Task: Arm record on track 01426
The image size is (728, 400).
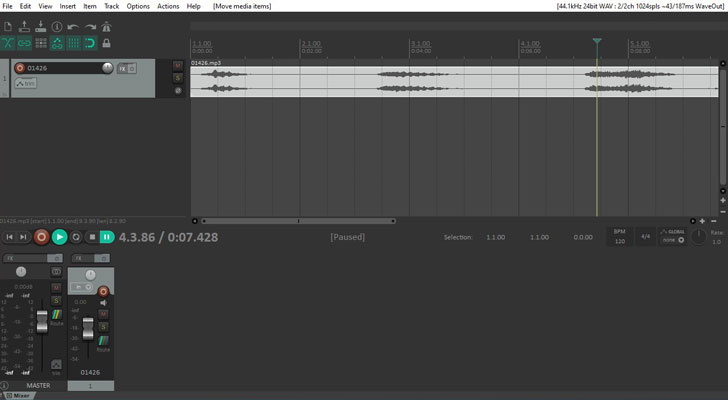Action: pos(19,68)
